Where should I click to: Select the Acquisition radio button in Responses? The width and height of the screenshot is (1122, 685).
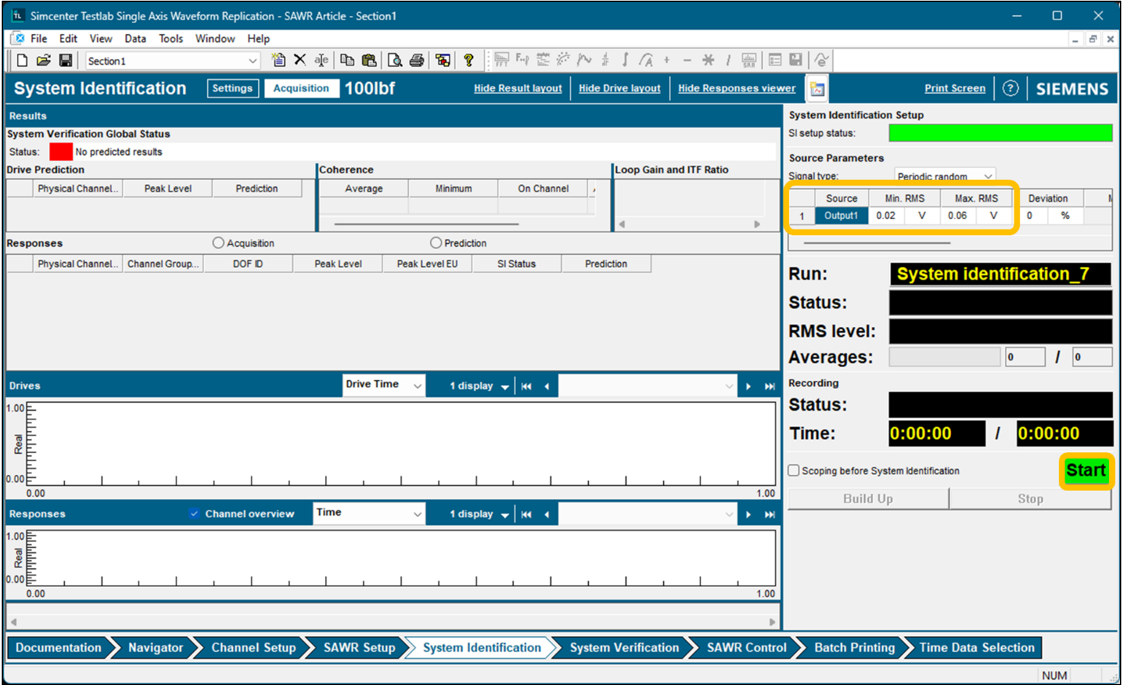[219, 243]
